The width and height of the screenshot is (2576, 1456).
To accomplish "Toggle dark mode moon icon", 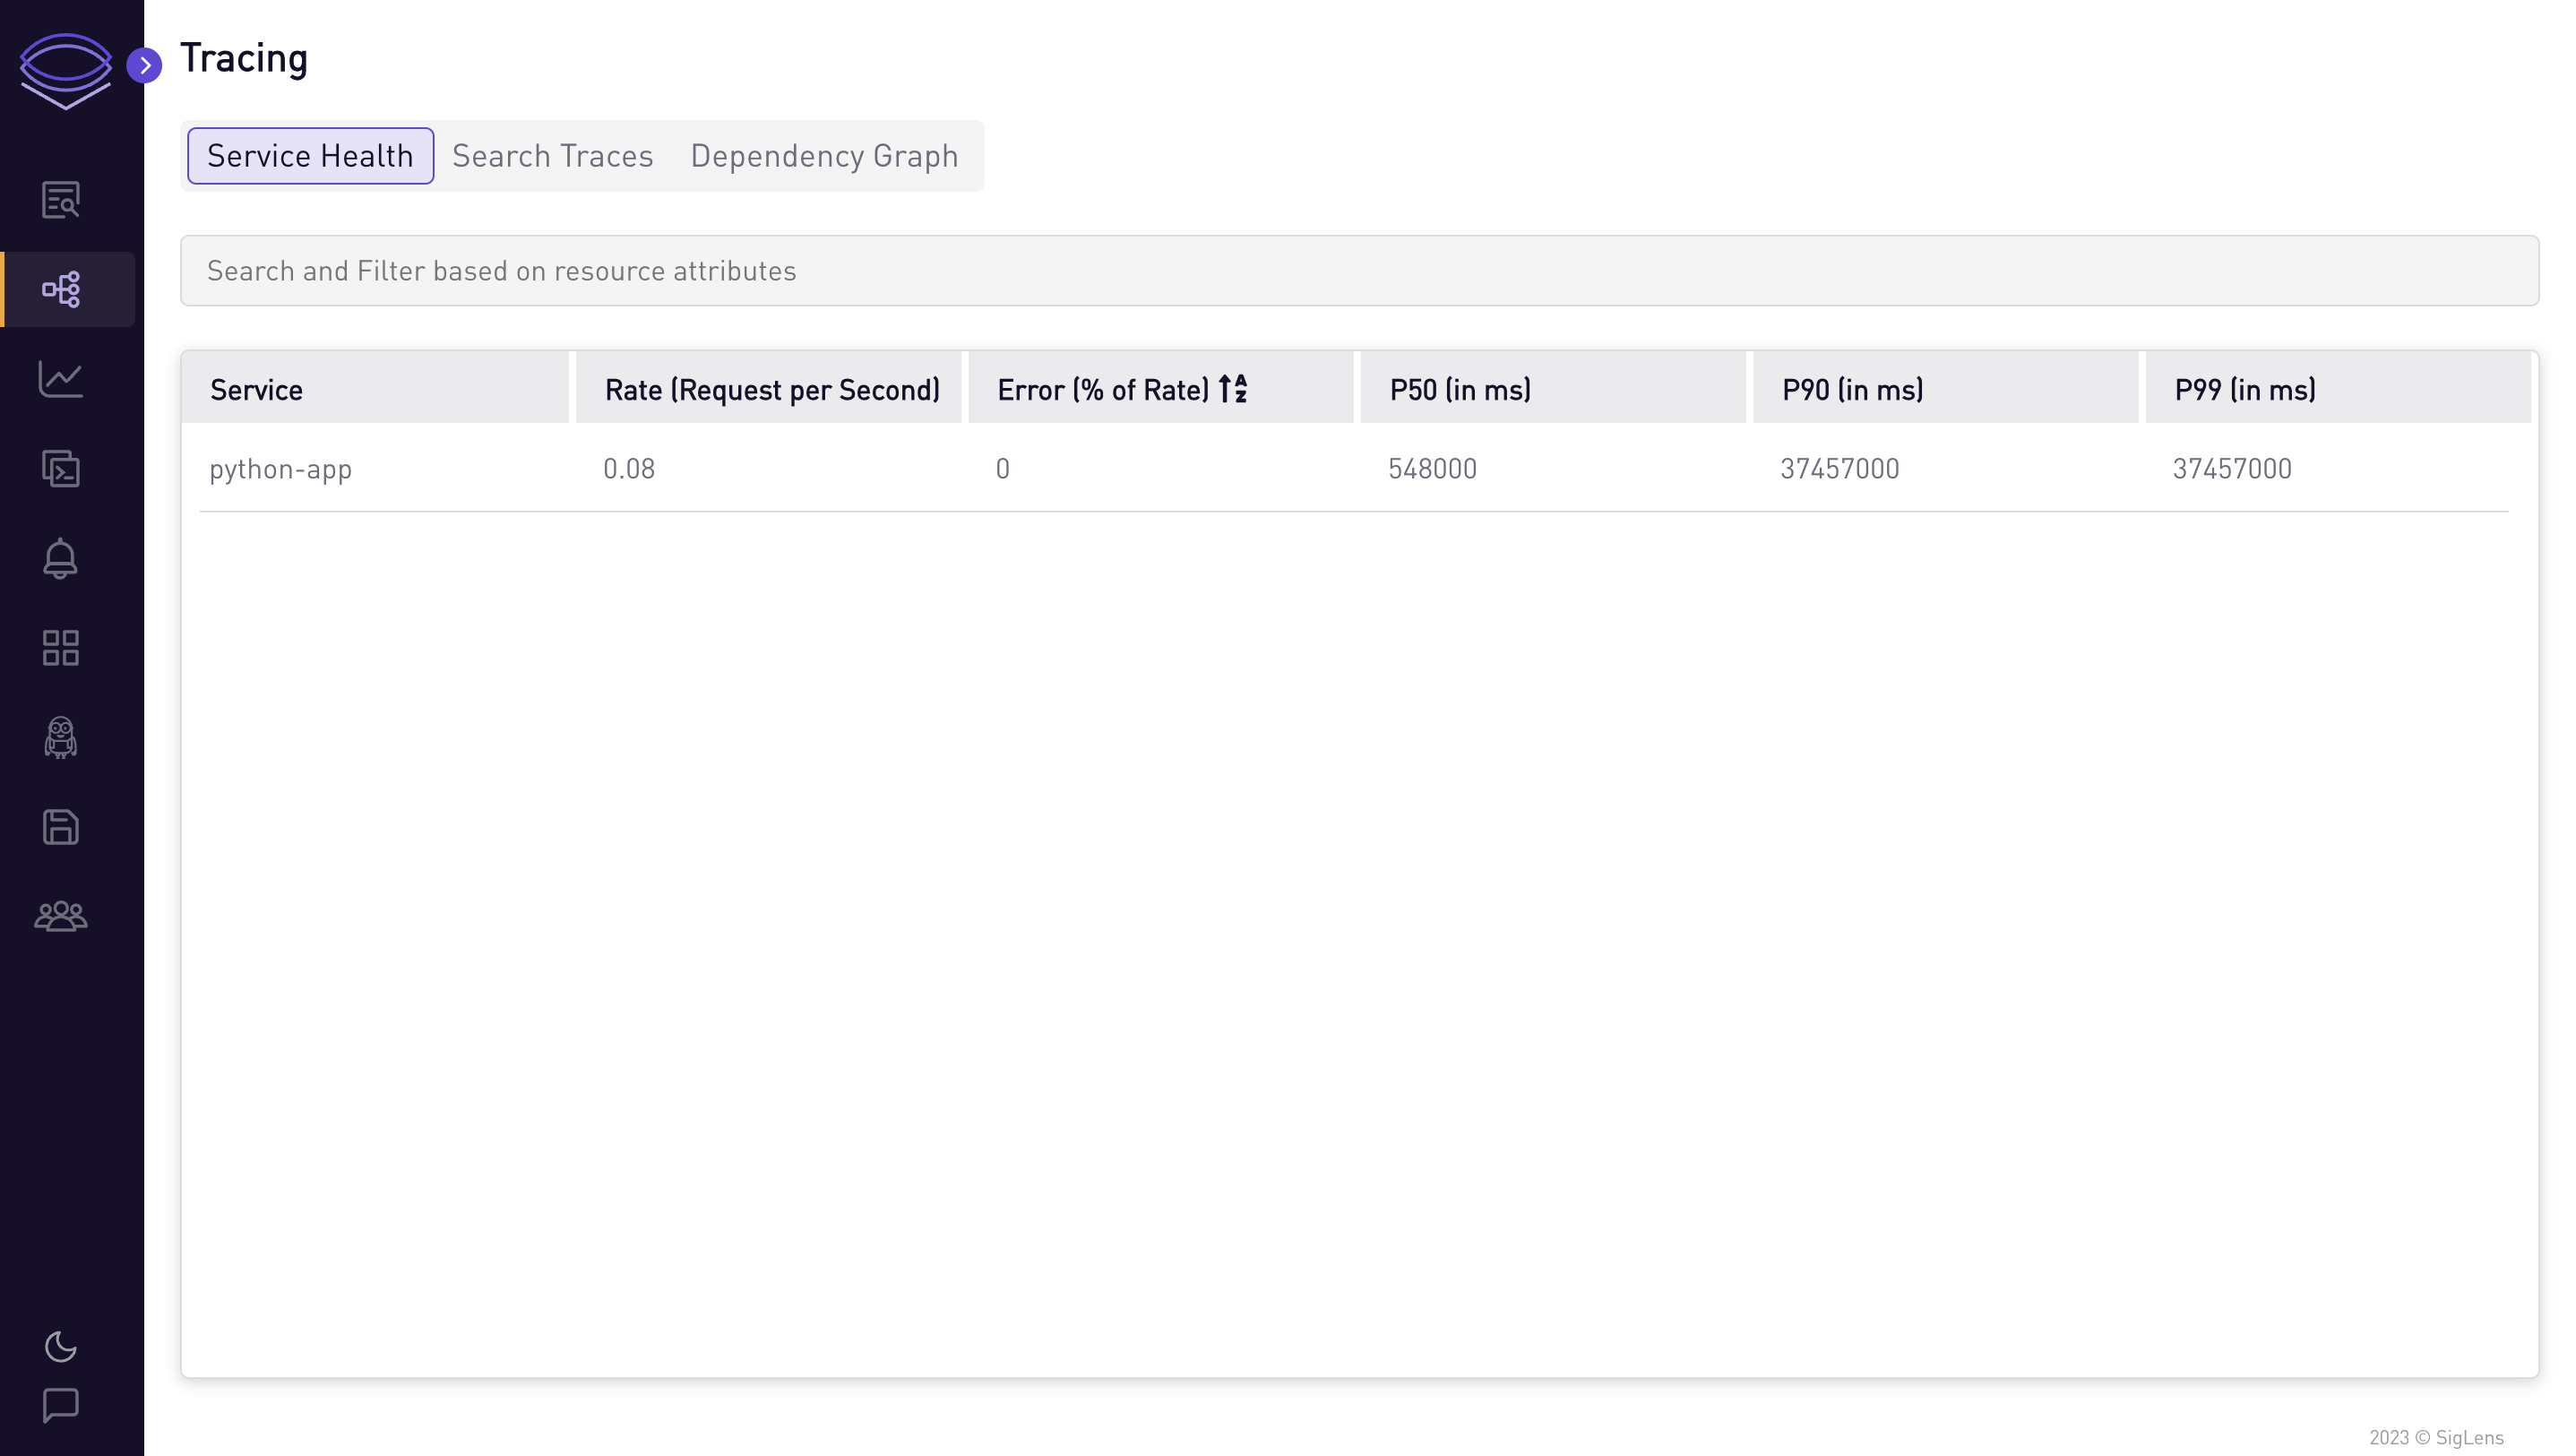I will click(x=60, y=1347).
